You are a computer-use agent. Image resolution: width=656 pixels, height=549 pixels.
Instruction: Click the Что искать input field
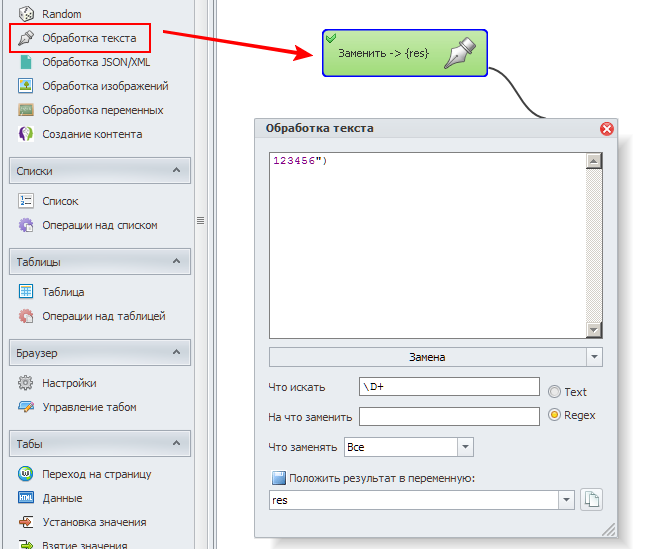[449, 387]
